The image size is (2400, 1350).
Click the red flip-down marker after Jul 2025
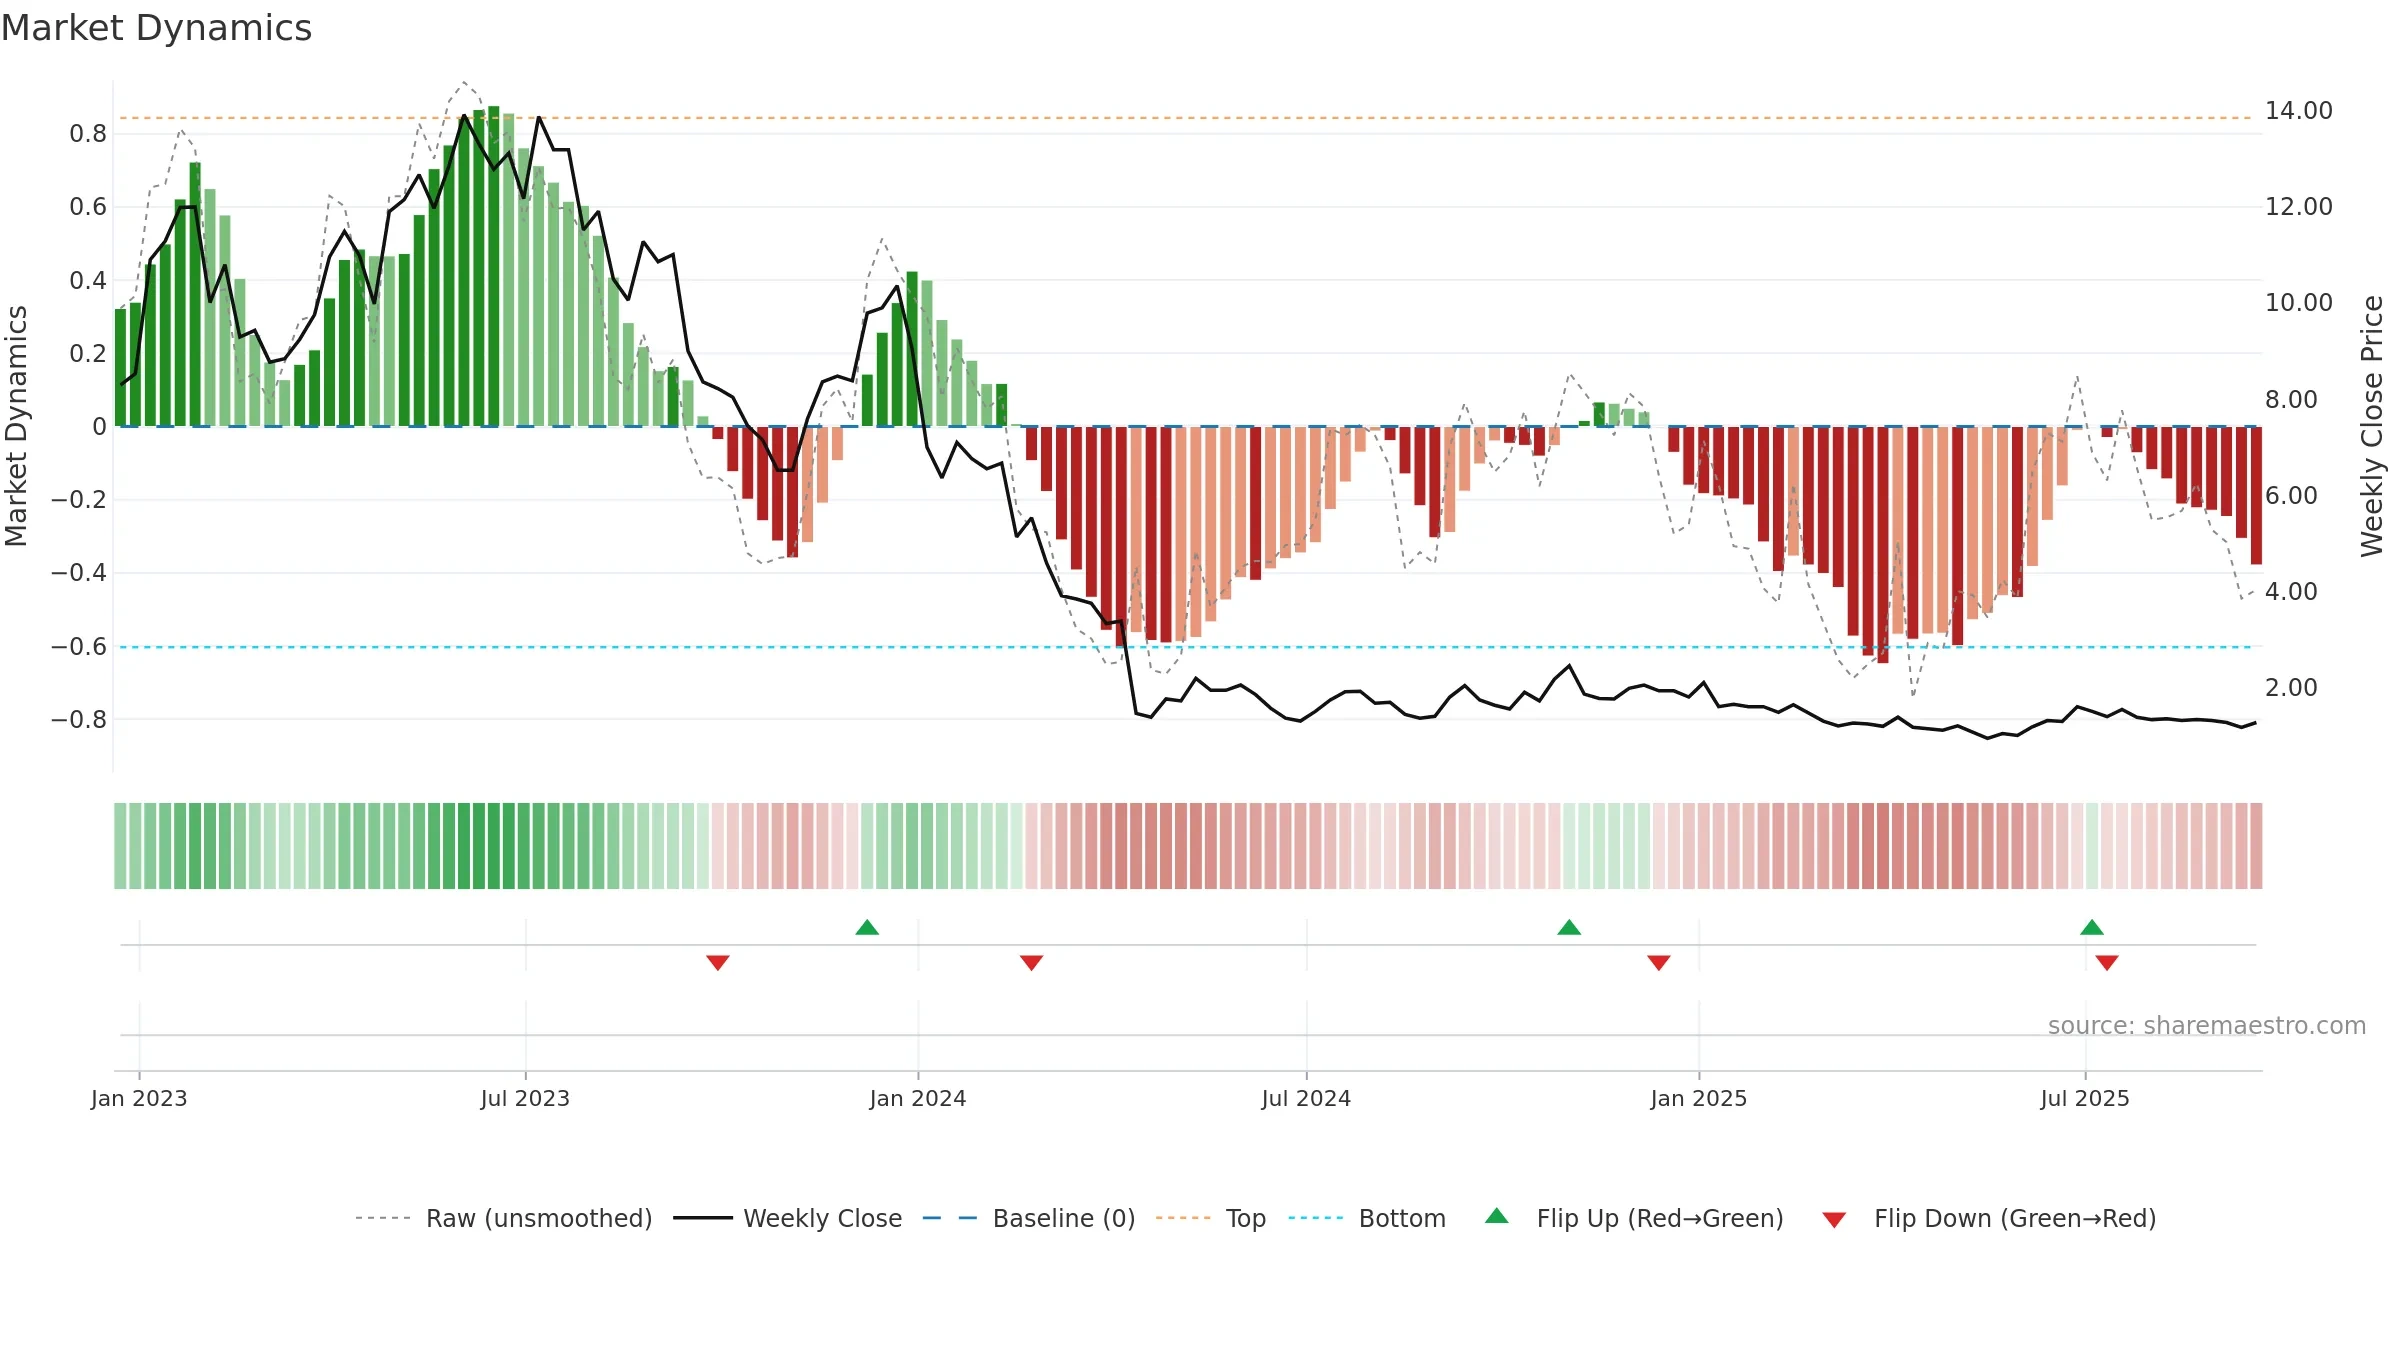tap(2107, 962)
